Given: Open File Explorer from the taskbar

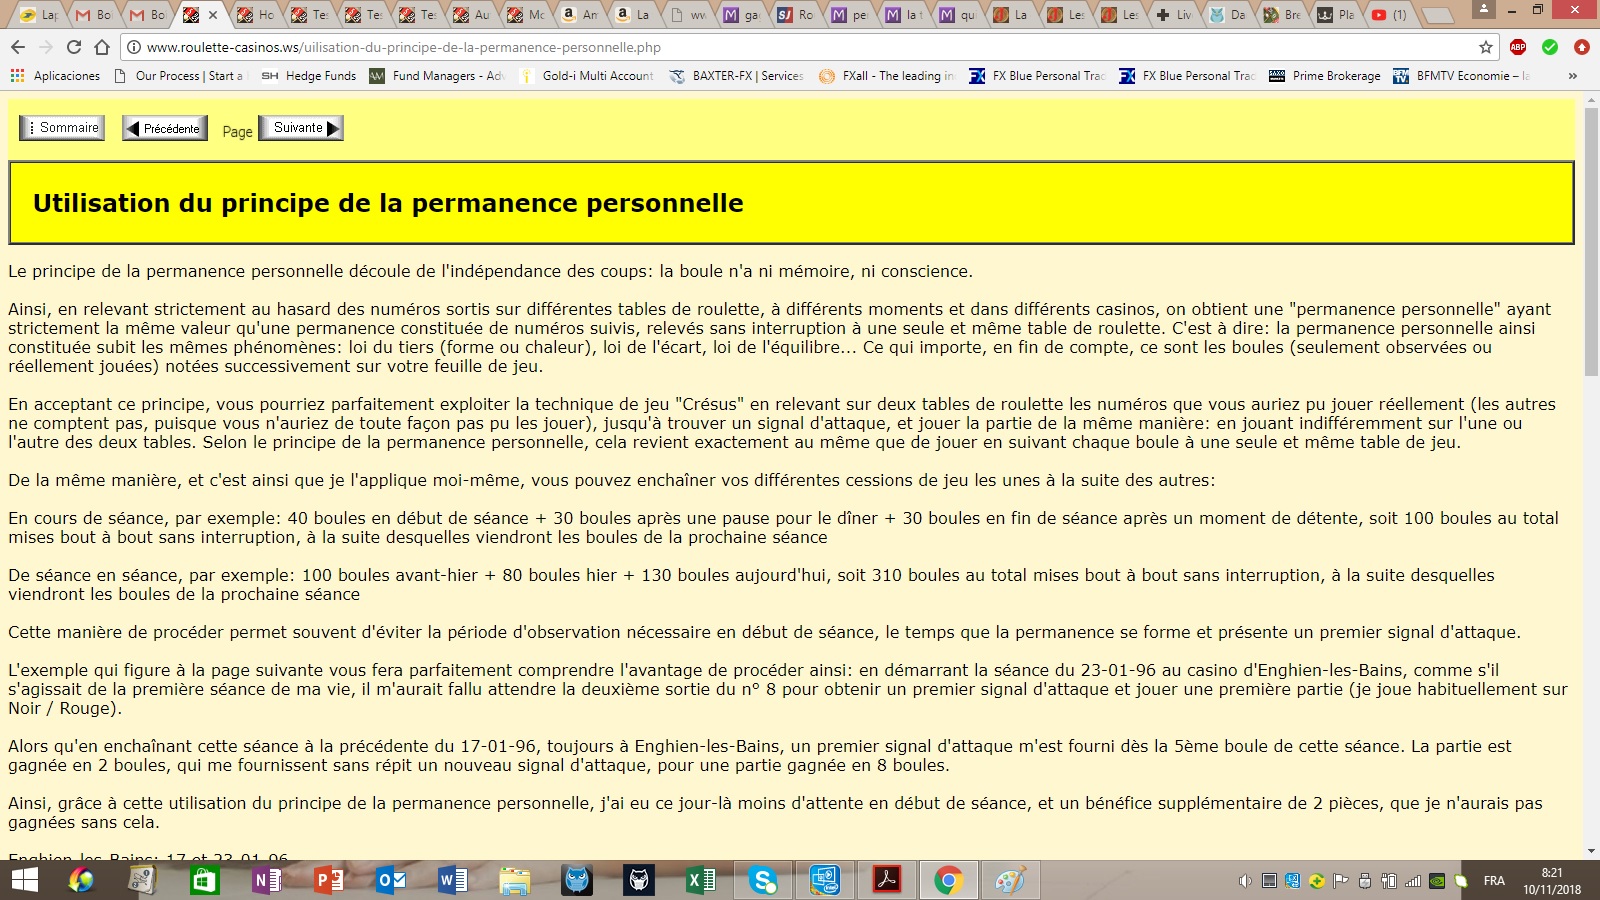Looking at the screenshot, I should tap(514, 880).
